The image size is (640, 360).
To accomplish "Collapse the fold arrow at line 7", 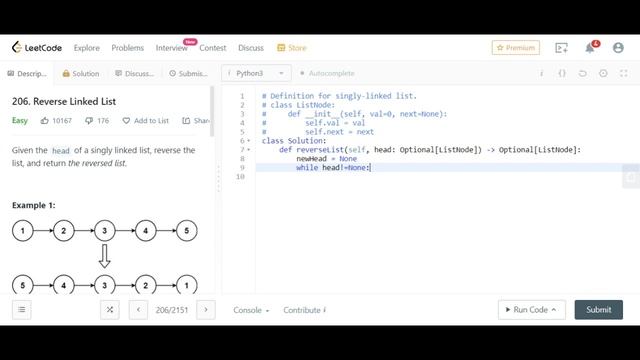I will pyautogui.click(x=249, y=150).
